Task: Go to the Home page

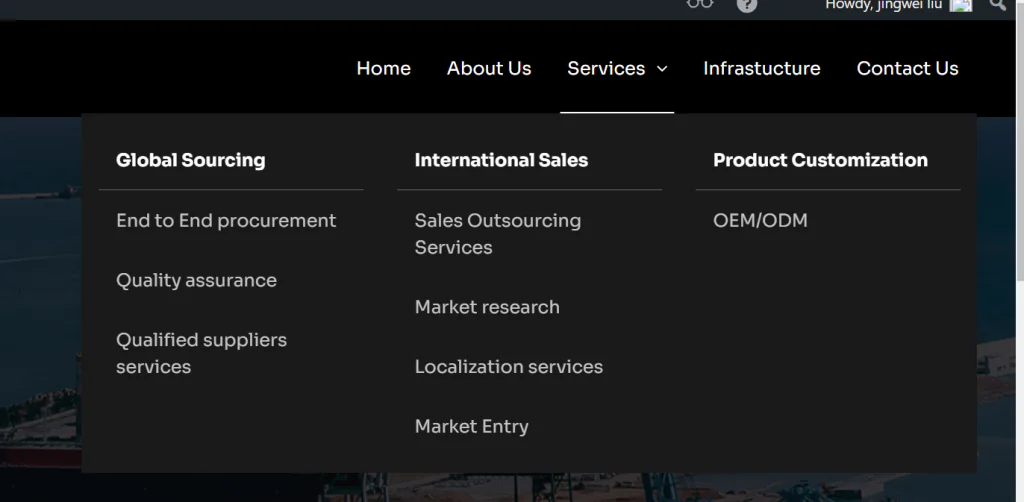Action: [383, 69]
